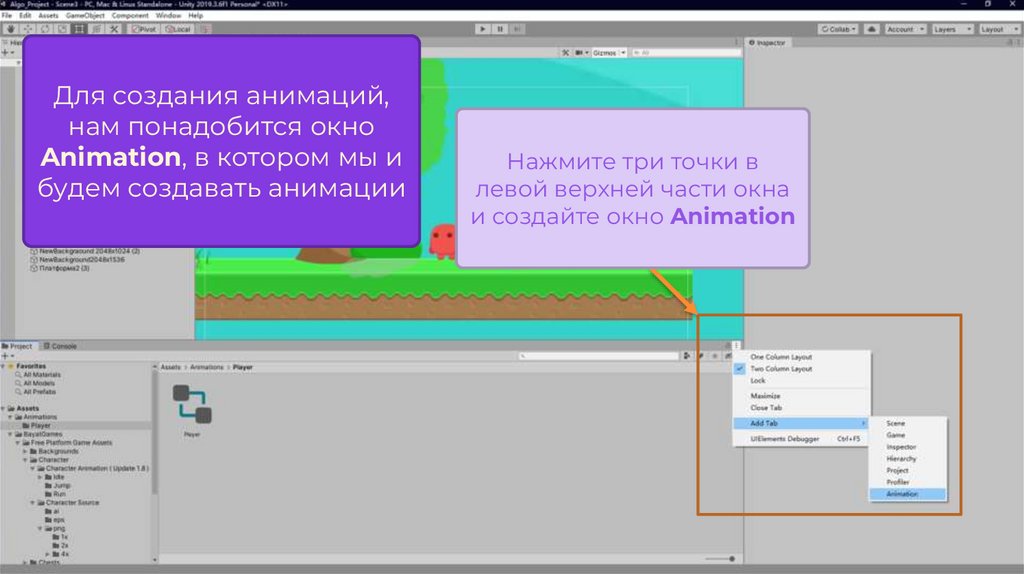Toggle Local handle rotation button
The height and width of the screenshot is (574, 1024).
[x=178, y=29]
